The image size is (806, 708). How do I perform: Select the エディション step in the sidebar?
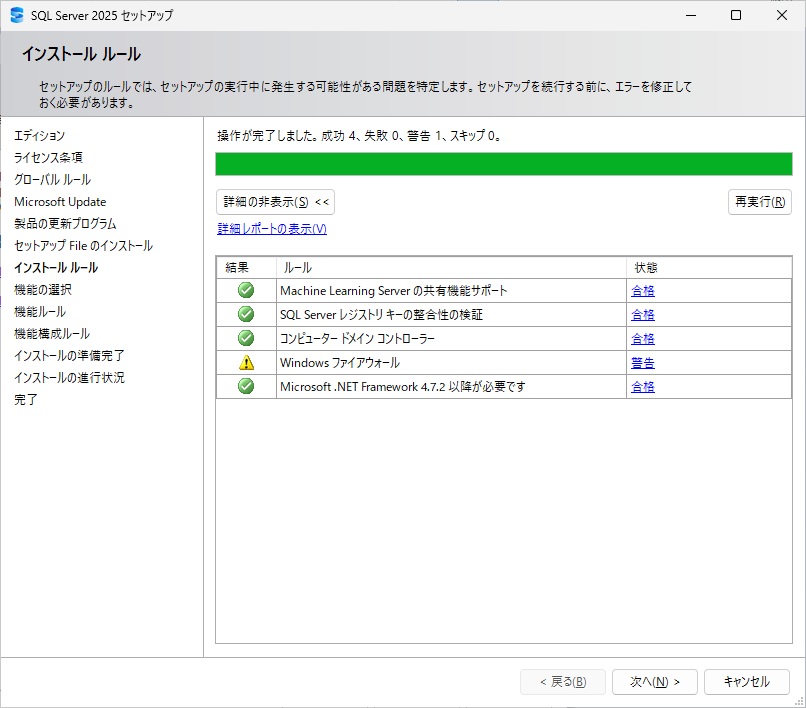pyautogui.click(x=38, y=135)
